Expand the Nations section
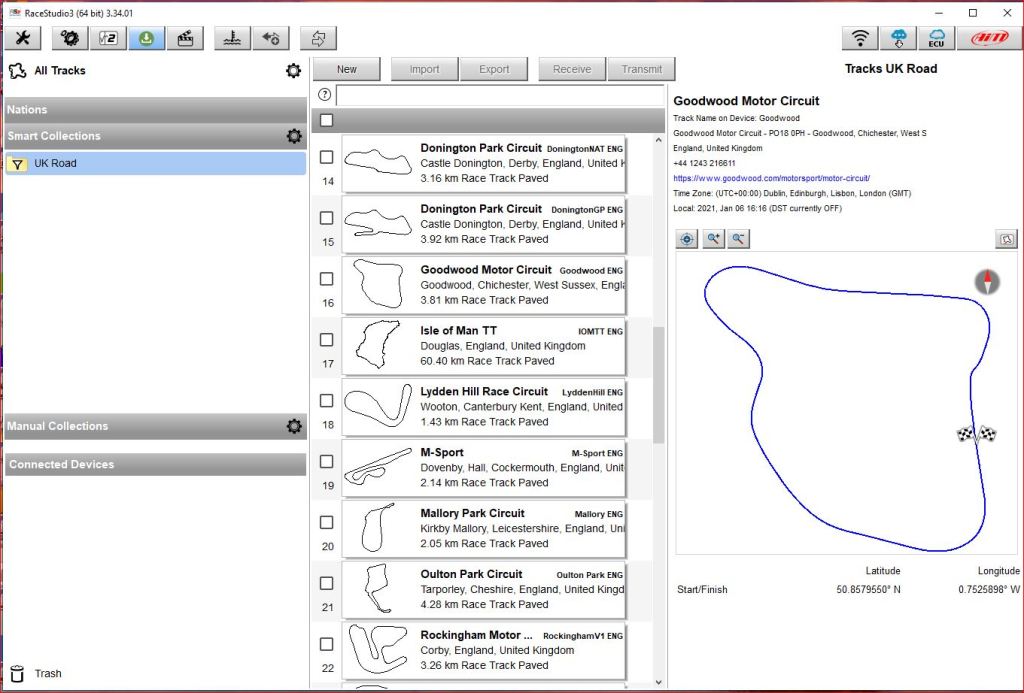The height and width of the screenshot is (693, 1024). point(155,110)
